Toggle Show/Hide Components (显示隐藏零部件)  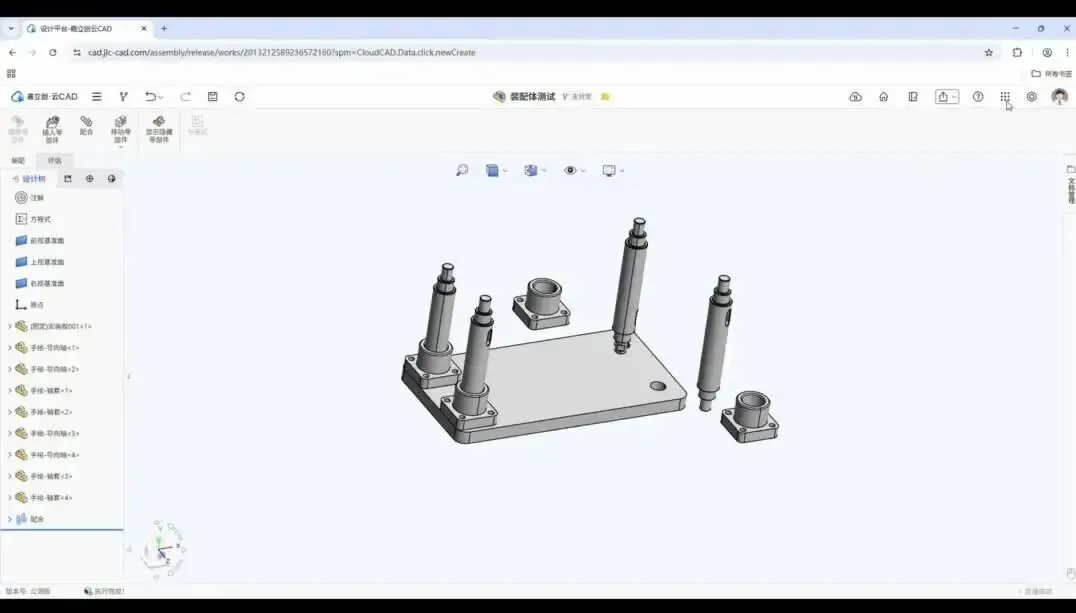[159, 128]
